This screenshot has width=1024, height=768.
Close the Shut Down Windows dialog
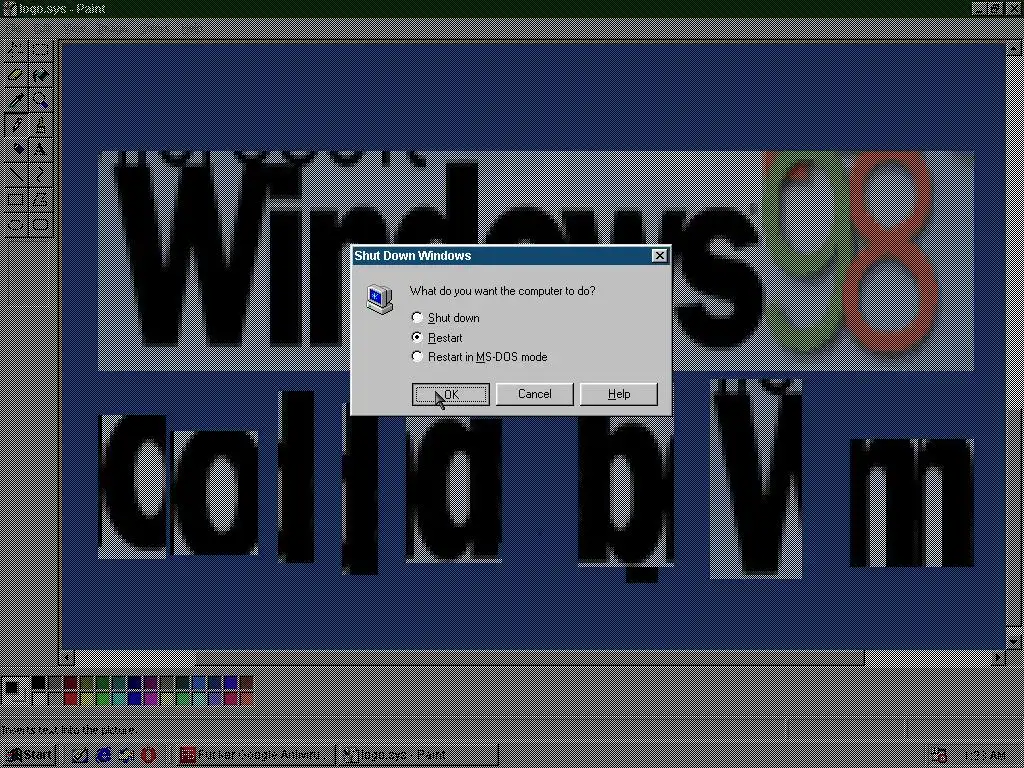[660, 256]
